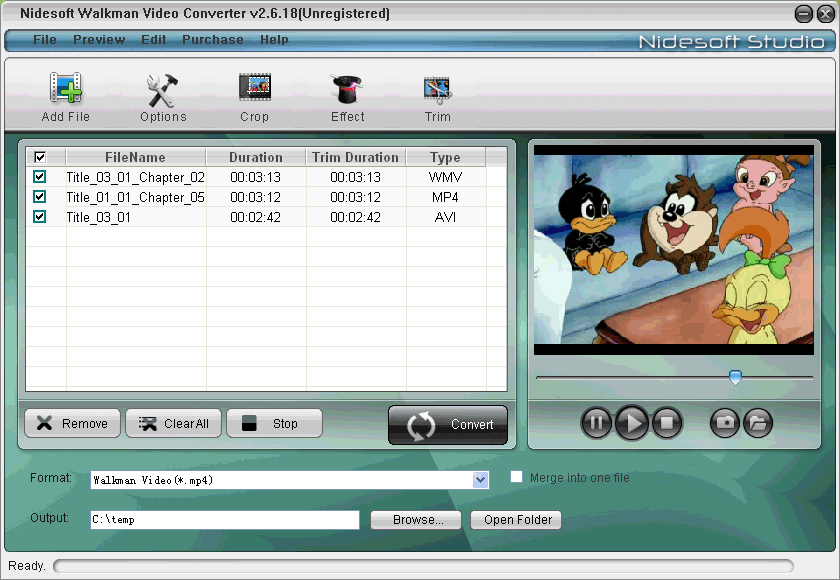This screenshot has height=580, width=840.
Task: Click the video seek slider handle
Action: pyautogui.click(x=736, y=377)
